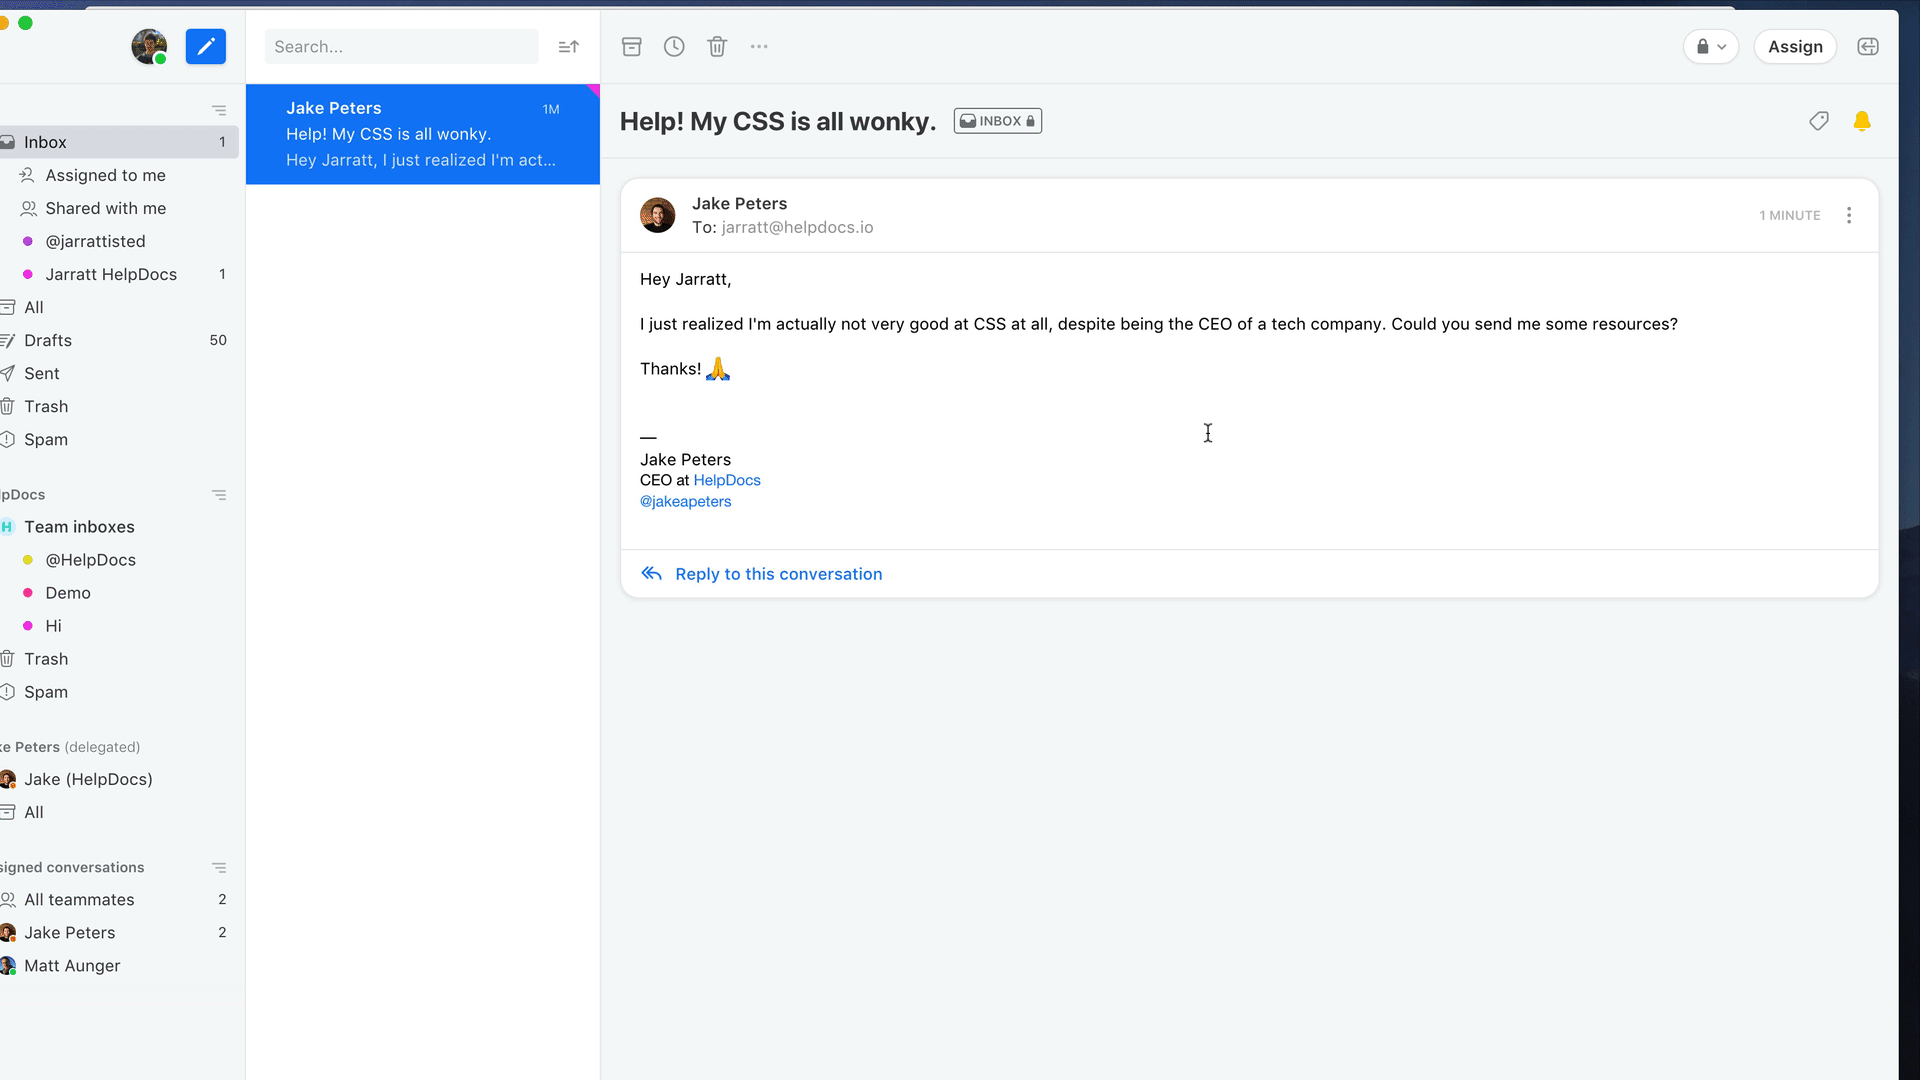Toggle the side panel icon next to Assign
Image resolution: width=1920 pixels, height=1080 pixels.
point(1867,47)
